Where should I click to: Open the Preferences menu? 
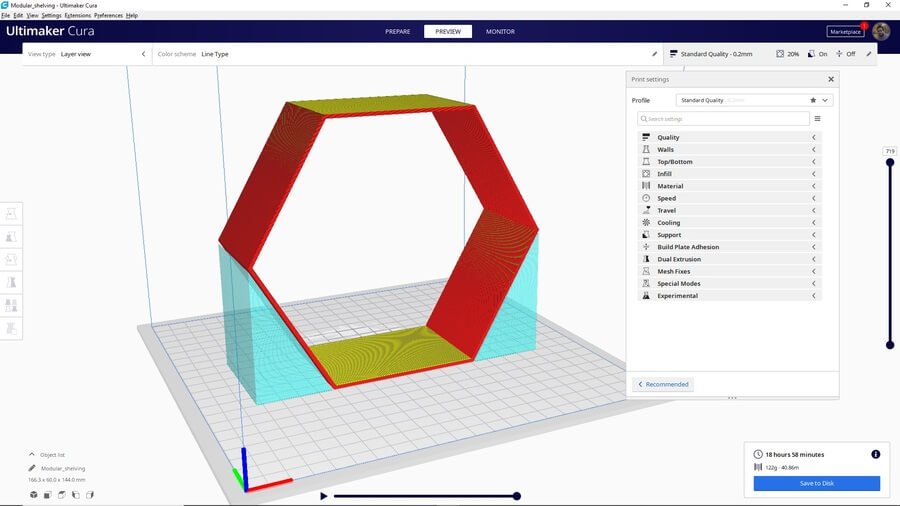(108, 15)
